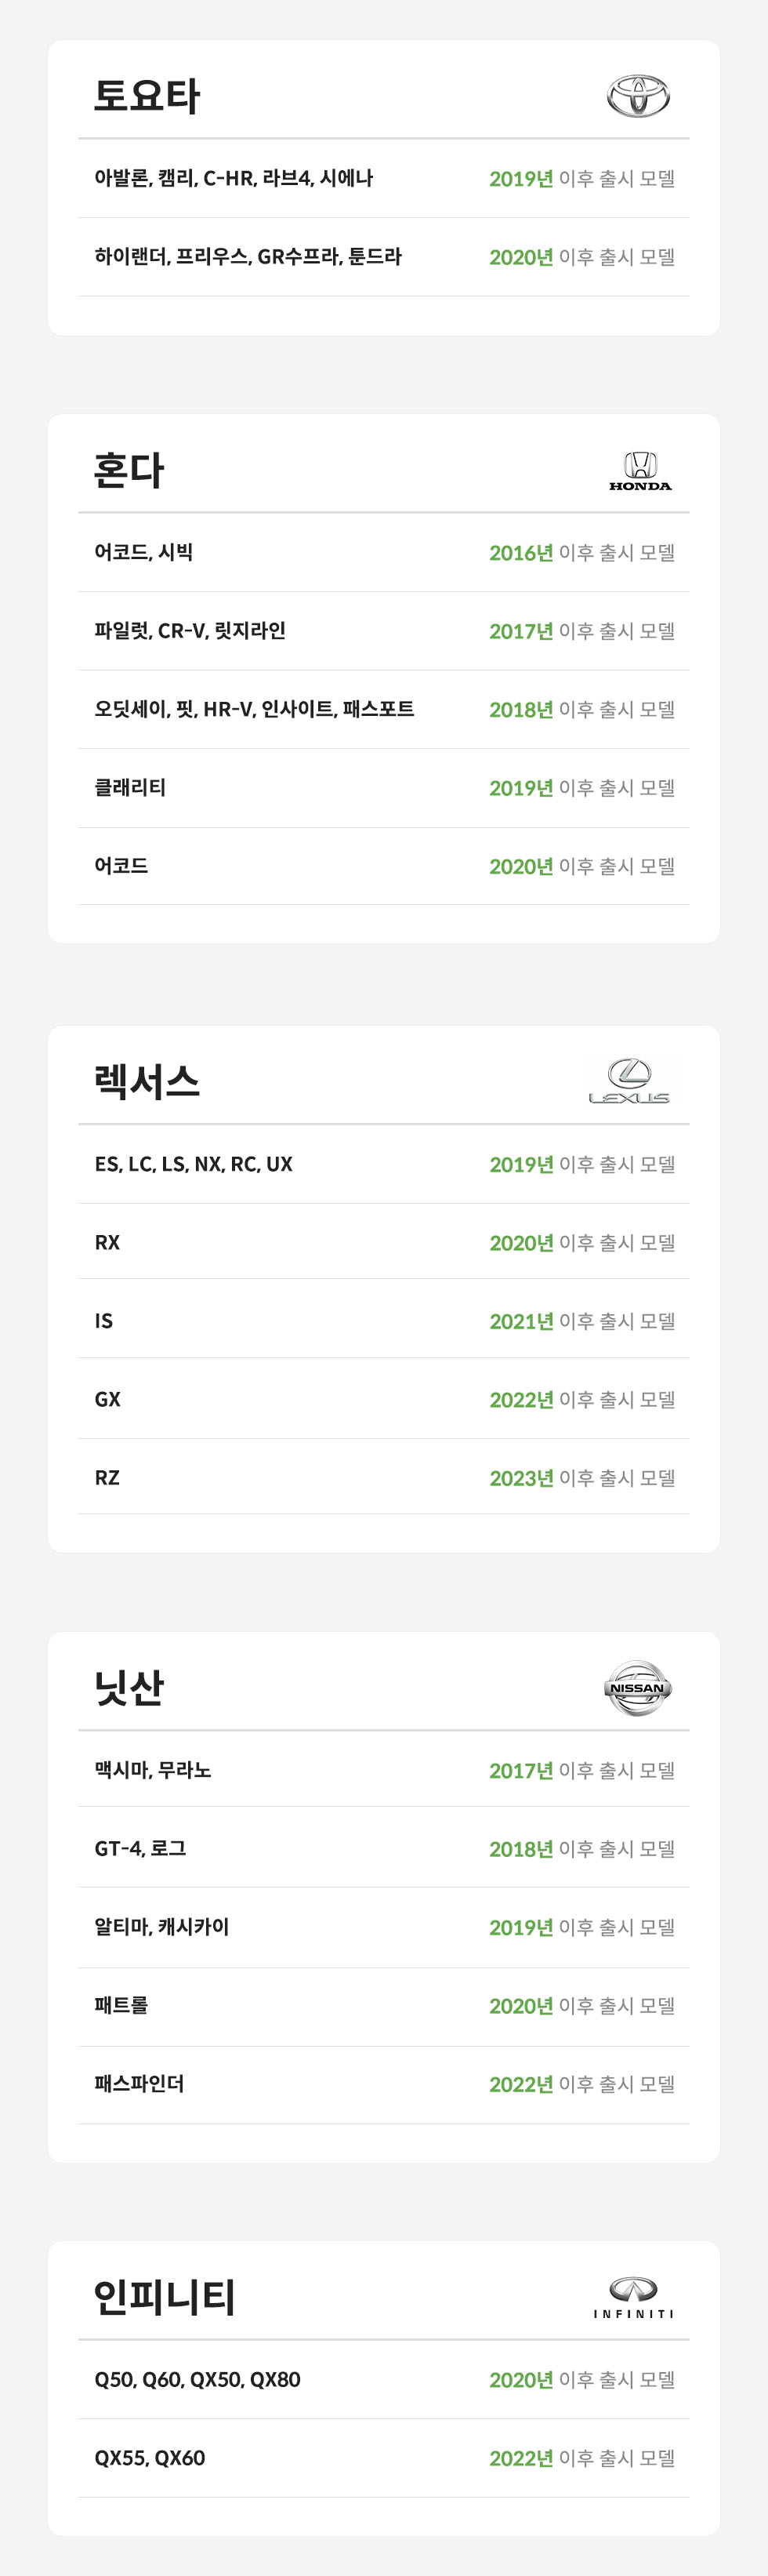Click the Honda logo icon
The height and width of the screenshot is (2576, 768).
[x=640, y=471]
